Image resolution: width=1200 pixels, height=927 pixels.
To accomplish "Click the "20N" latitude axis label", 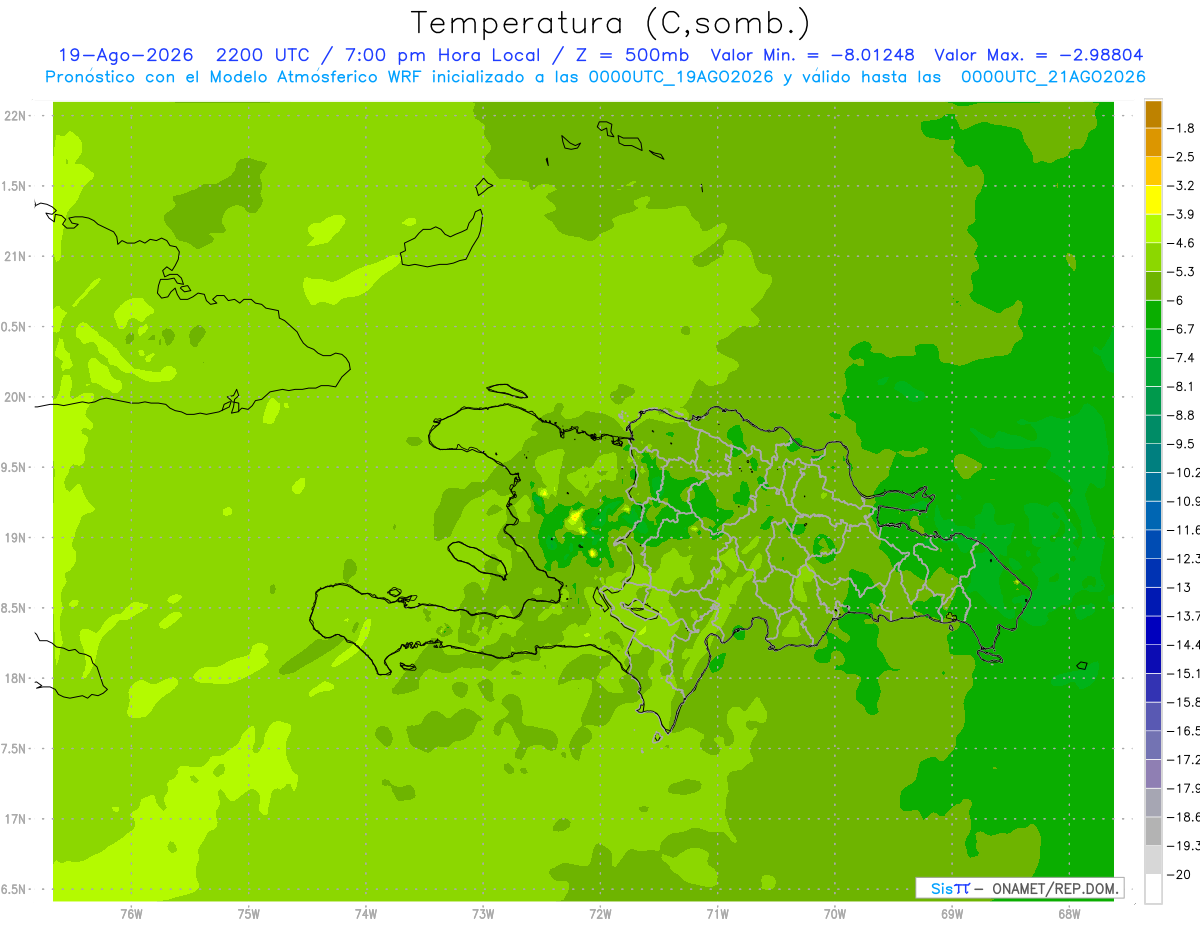I will click(x=14, y=397).
